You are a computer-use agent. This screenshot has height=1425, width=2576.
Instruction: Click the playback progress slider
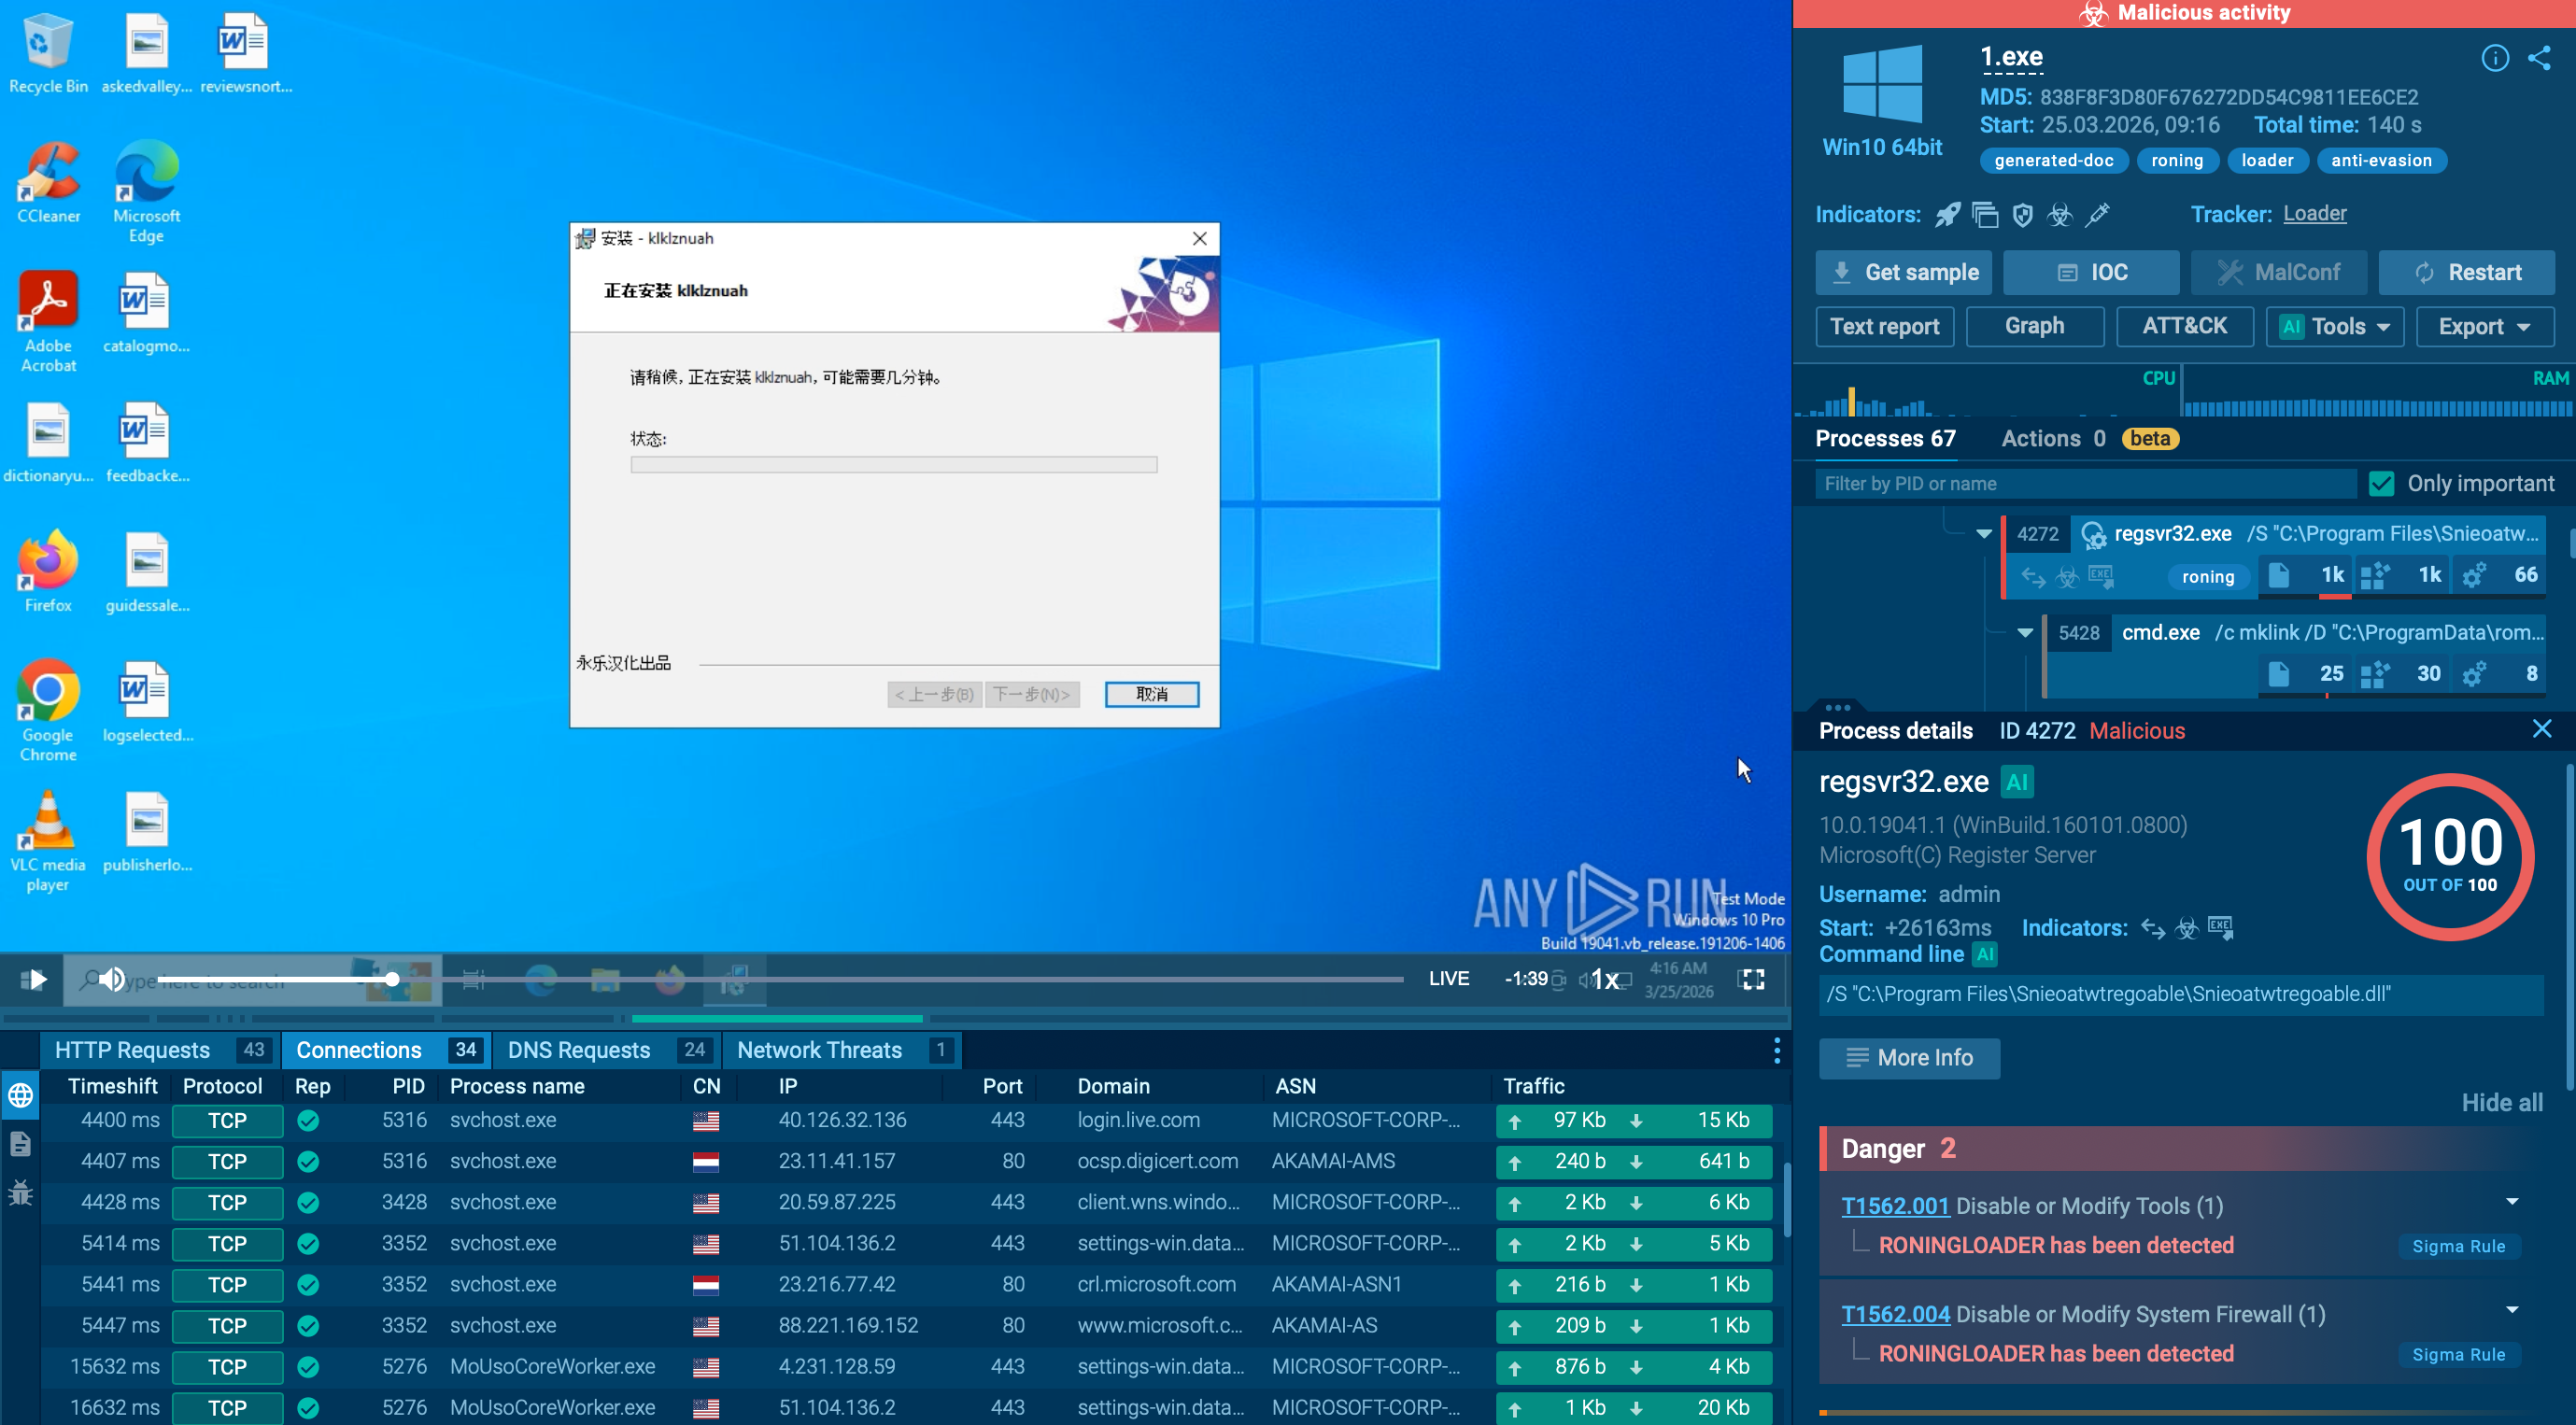(x=393, y=980)
